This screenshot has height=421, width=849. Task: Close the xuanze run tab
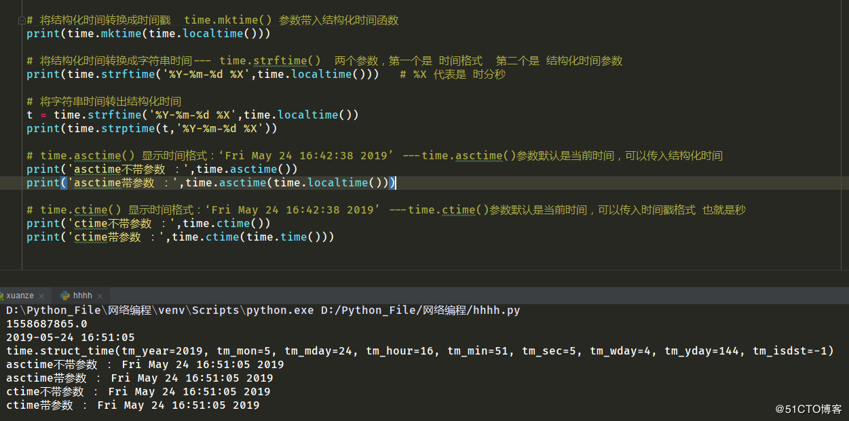(42, 296)
